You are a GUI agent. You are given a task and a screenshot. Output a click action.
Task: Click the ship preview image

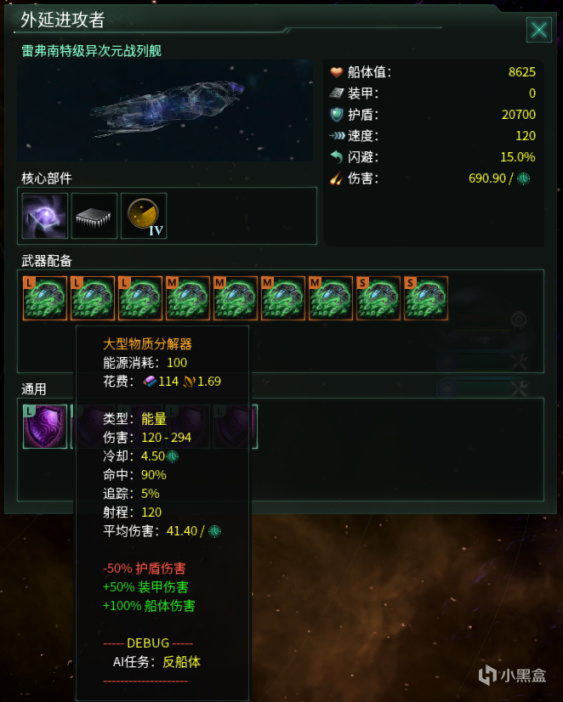coord(165,111)
